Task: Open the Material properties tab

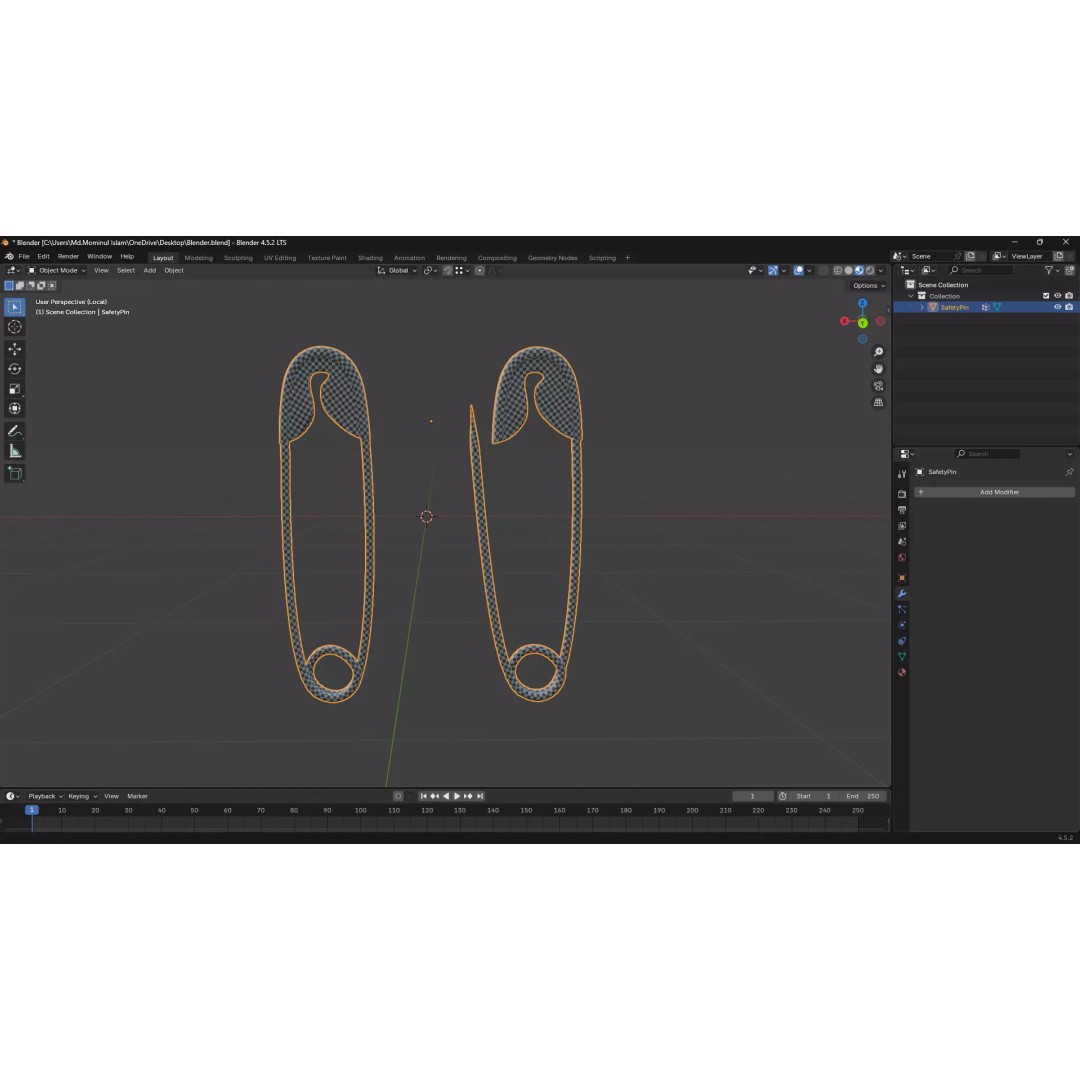Action: click(x=902, y=672)
